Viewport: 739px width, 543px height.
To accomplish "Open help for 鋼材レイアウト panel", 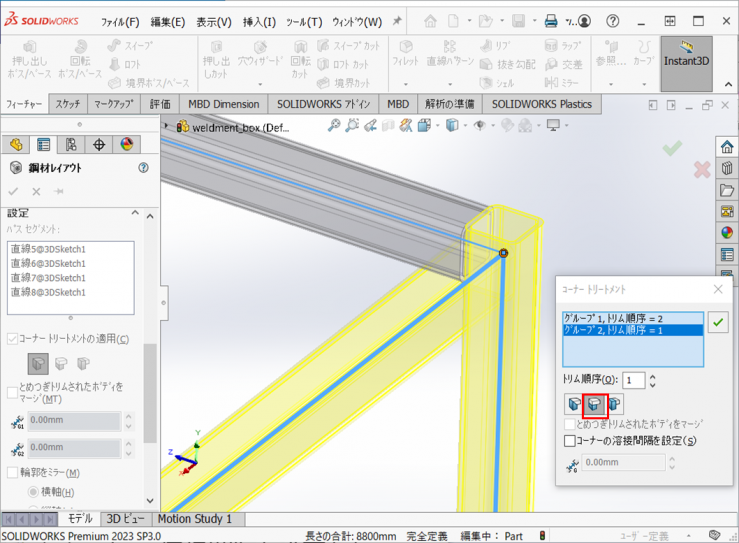I will (144, 169).
